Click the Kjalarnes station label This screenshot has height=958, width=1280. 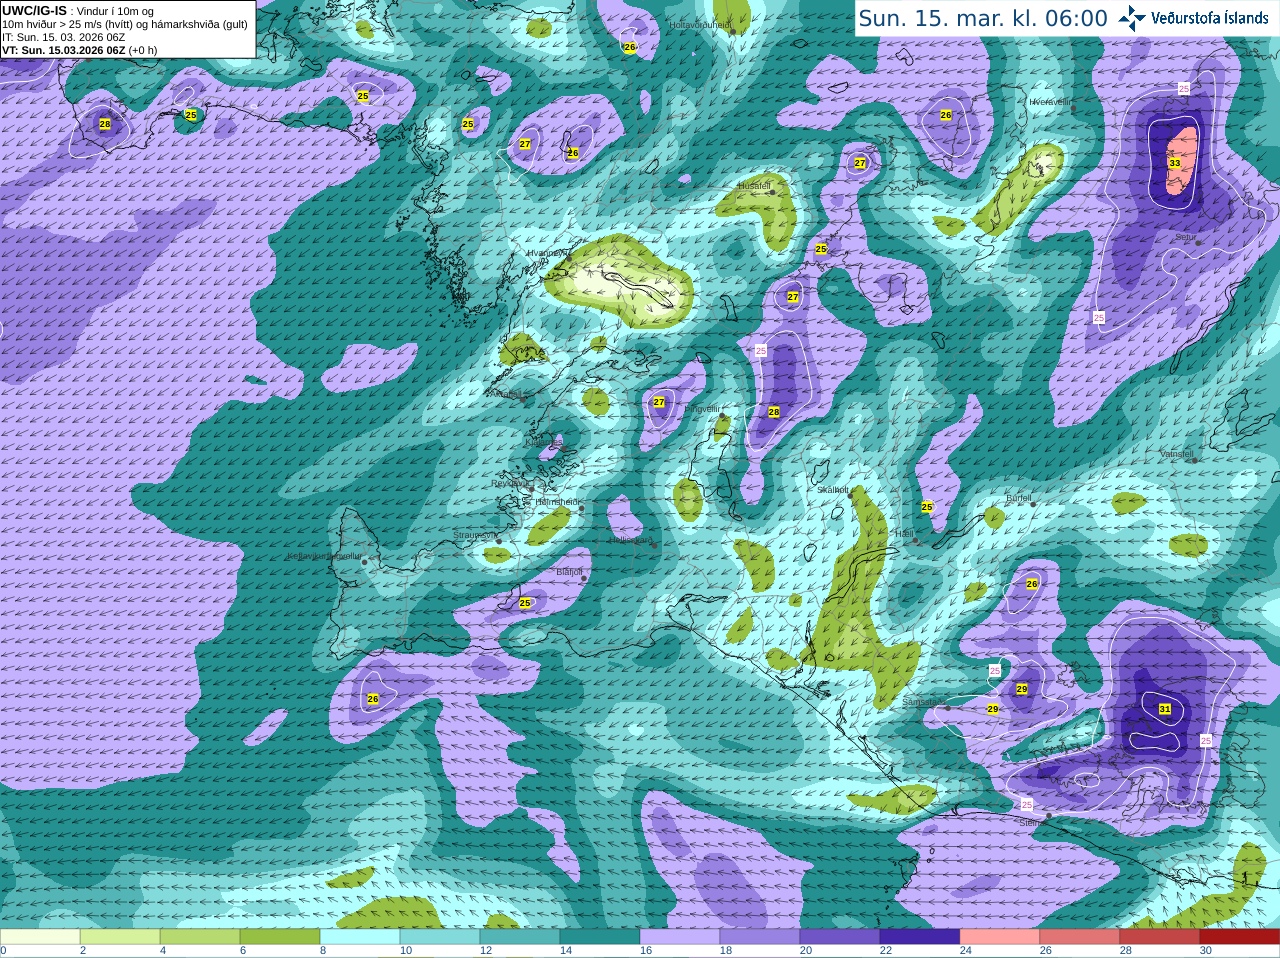coord(544,441)
